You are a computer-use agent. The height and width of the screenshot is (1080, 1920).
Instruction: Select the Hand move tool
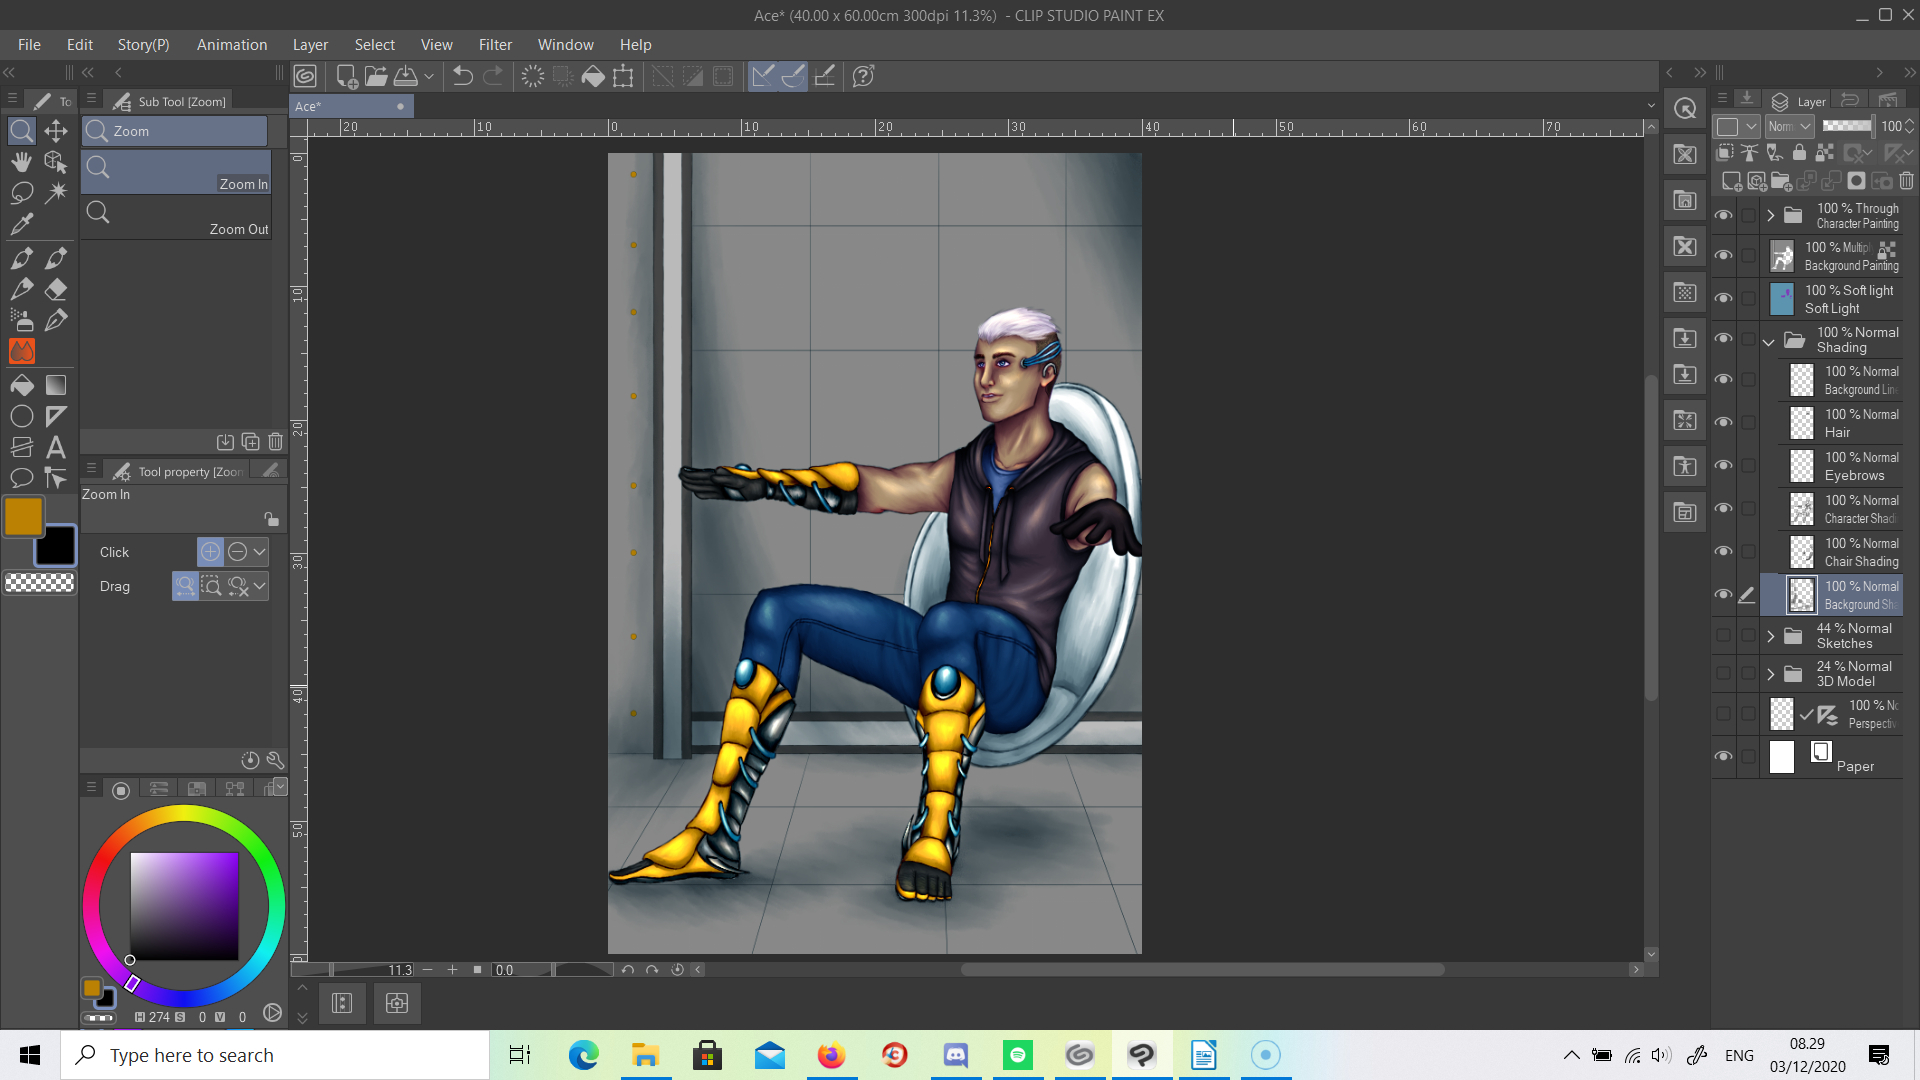pos(21,162)
